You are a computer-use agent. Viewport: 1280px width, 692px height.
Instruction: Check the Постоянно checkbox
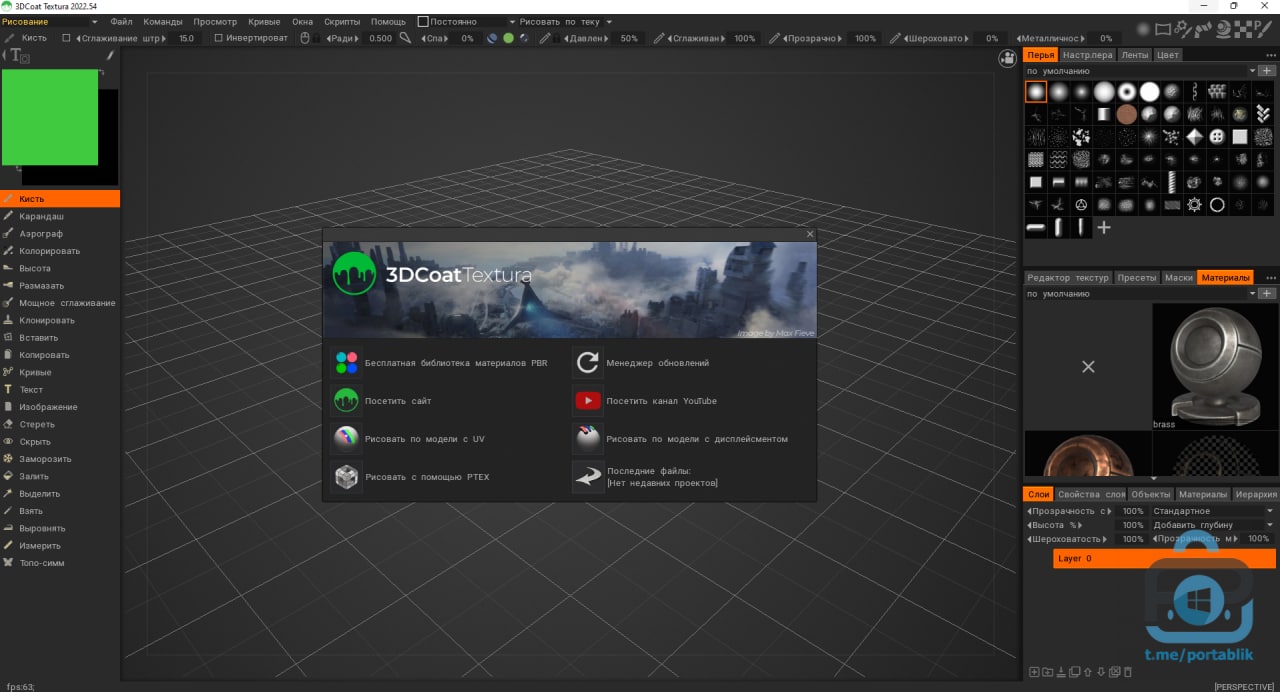(423, 21)
